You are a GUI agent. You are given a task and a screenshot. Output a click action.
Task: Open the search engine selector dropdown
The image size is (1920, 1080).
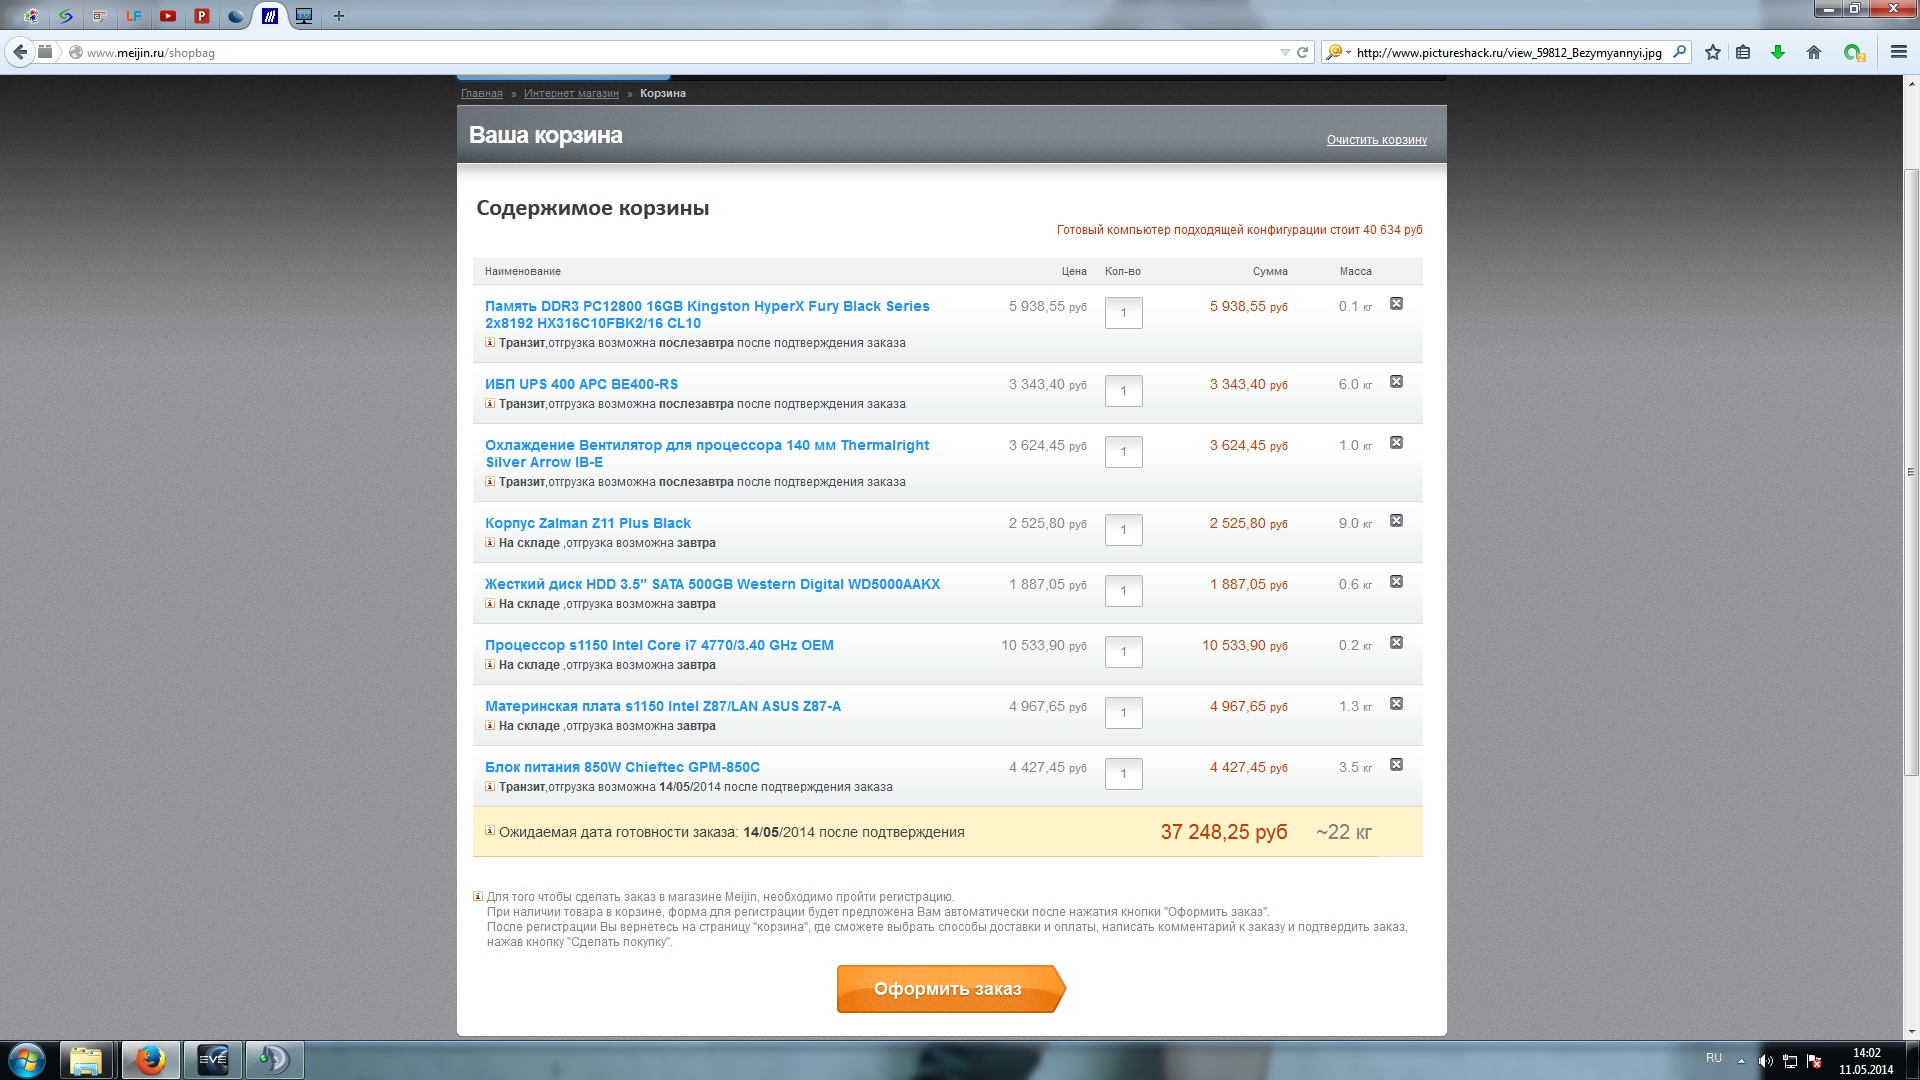click(x=1337, y=52)
